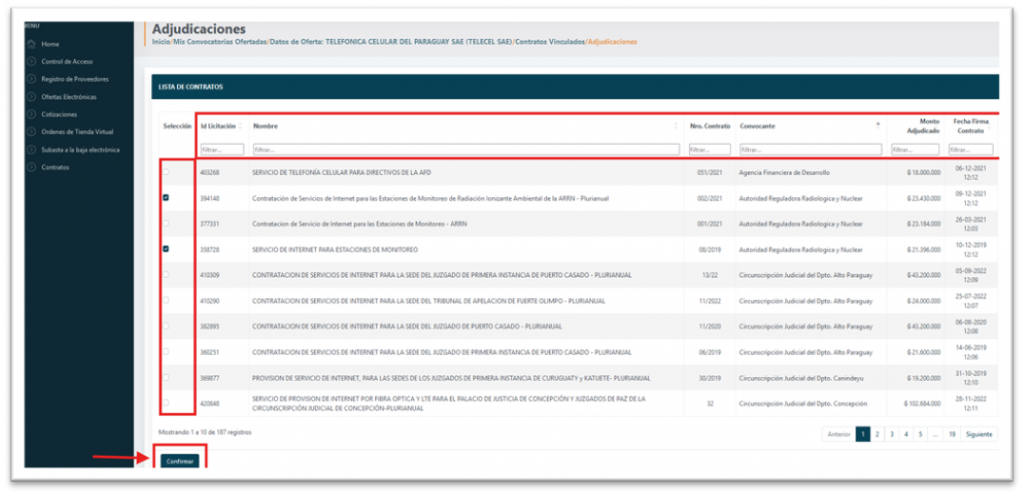The height and width of the screenshot is (495, 1024).
Task: Focus the Monto Adjudicado filter field
Action: [x=916, y=150]
